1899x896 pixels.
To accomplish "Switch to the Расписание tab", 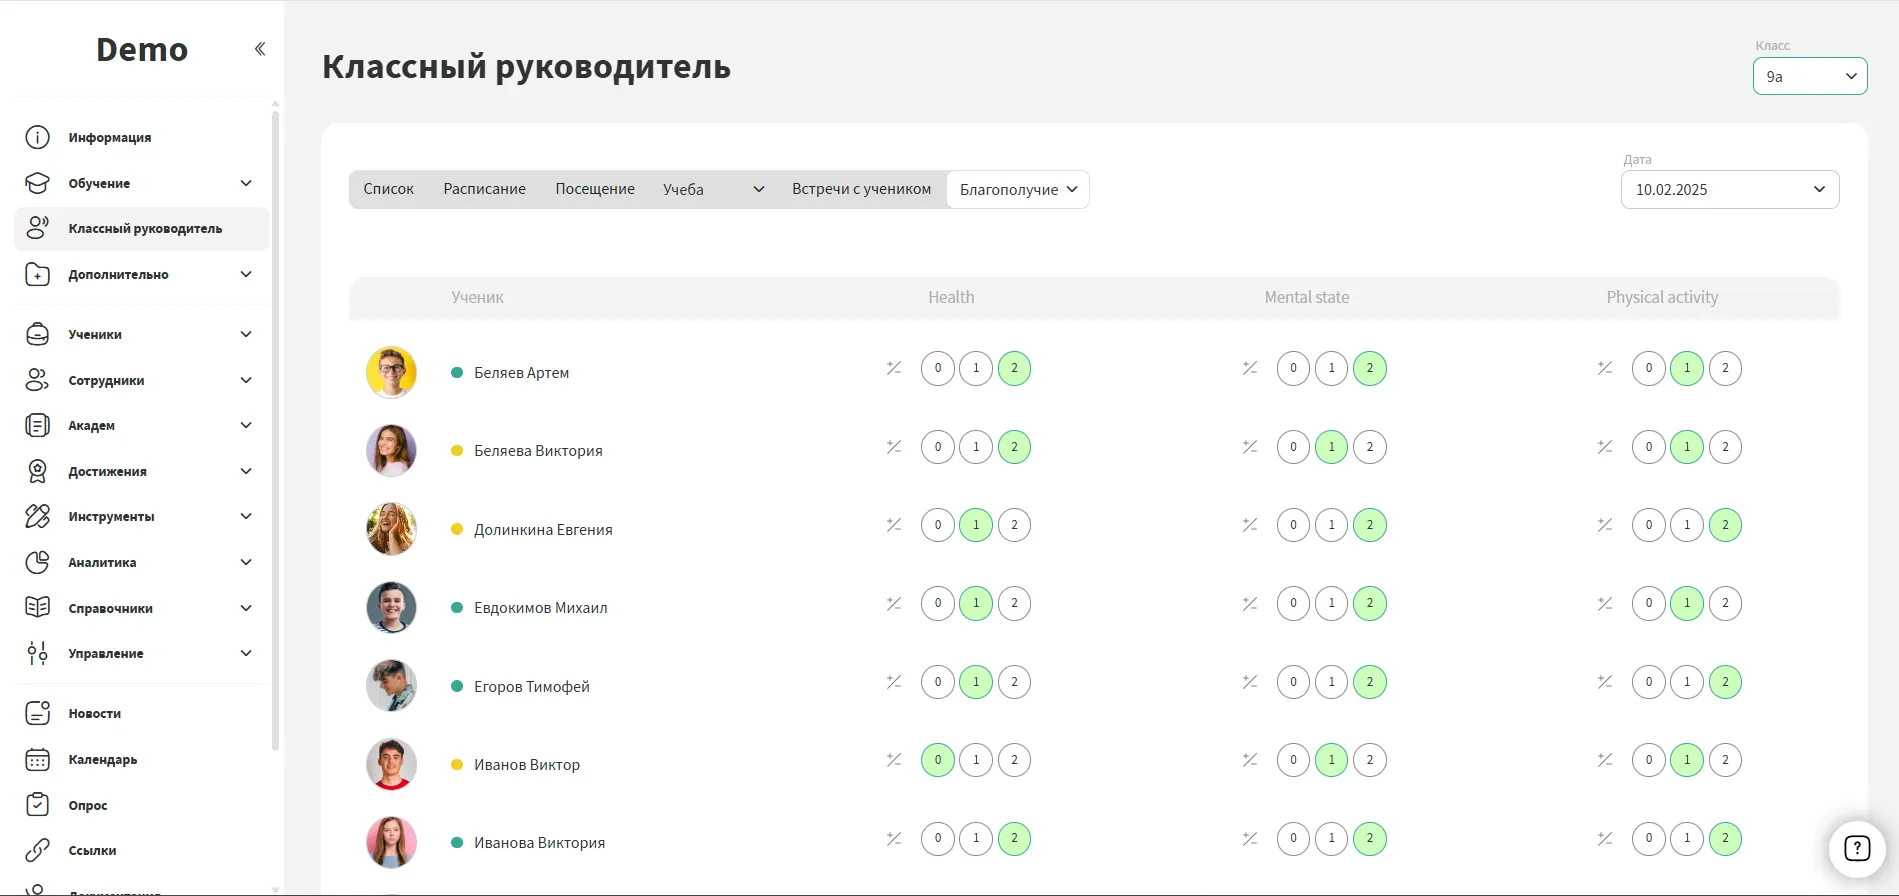I will pos(484,189).
